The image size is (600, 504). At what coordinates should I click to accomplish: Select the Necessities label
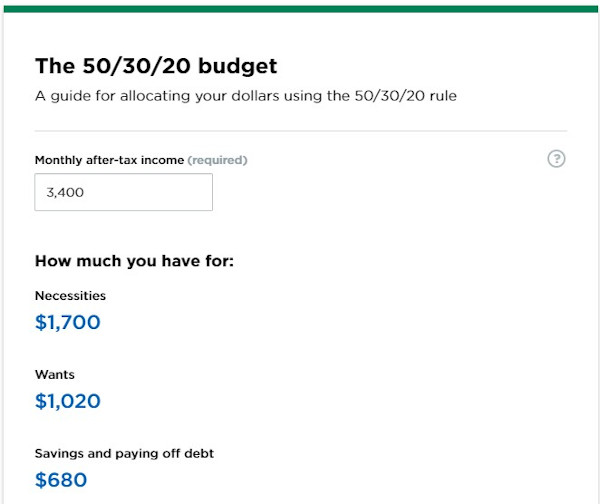(70, 296)
